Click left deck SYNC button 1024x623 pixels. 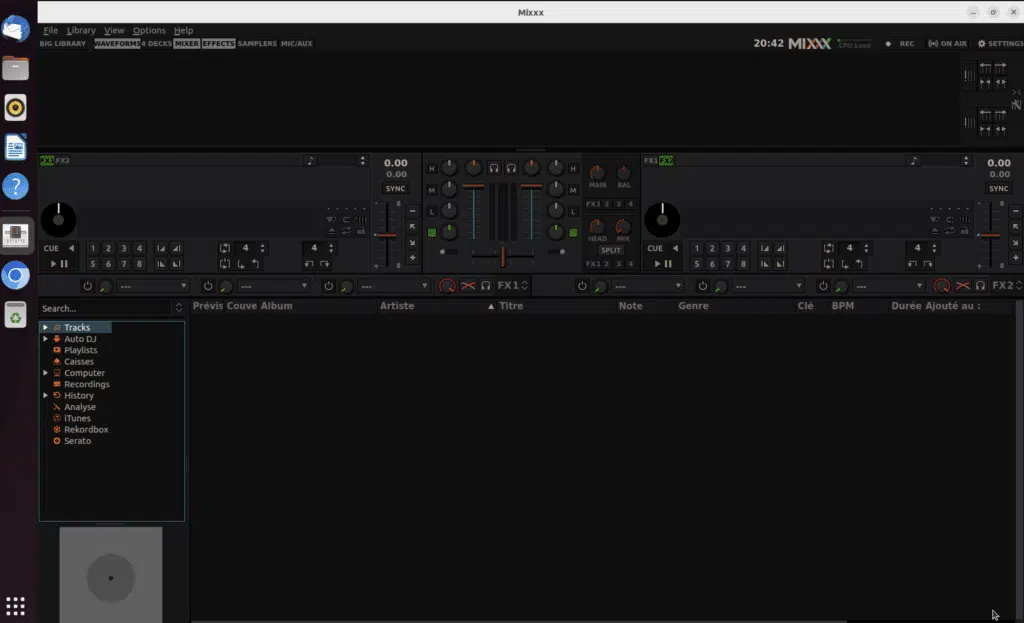click(x=395, y=189)
